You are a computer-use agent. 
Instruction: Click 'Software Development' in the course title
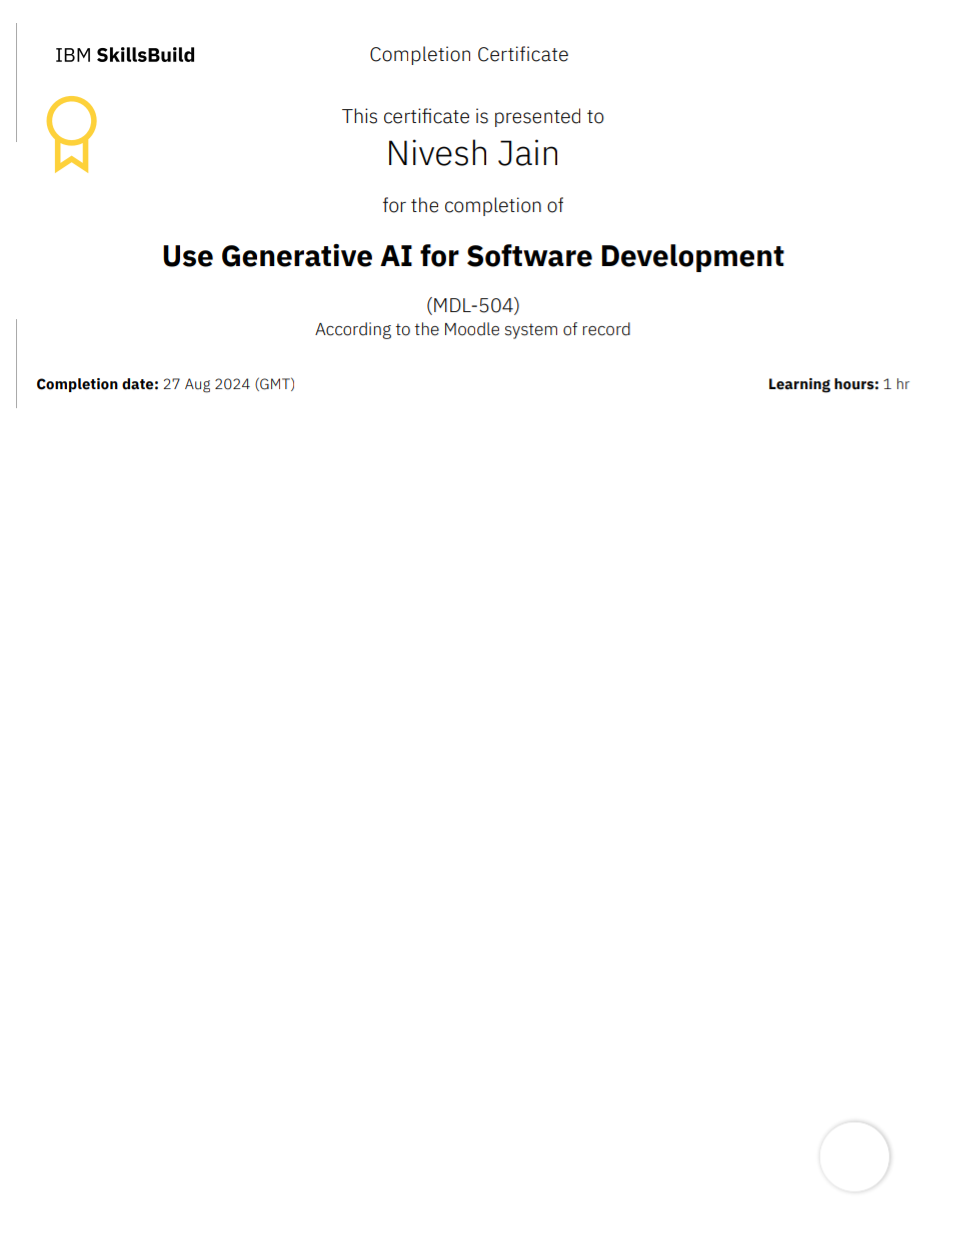click(x=625, y=257)
